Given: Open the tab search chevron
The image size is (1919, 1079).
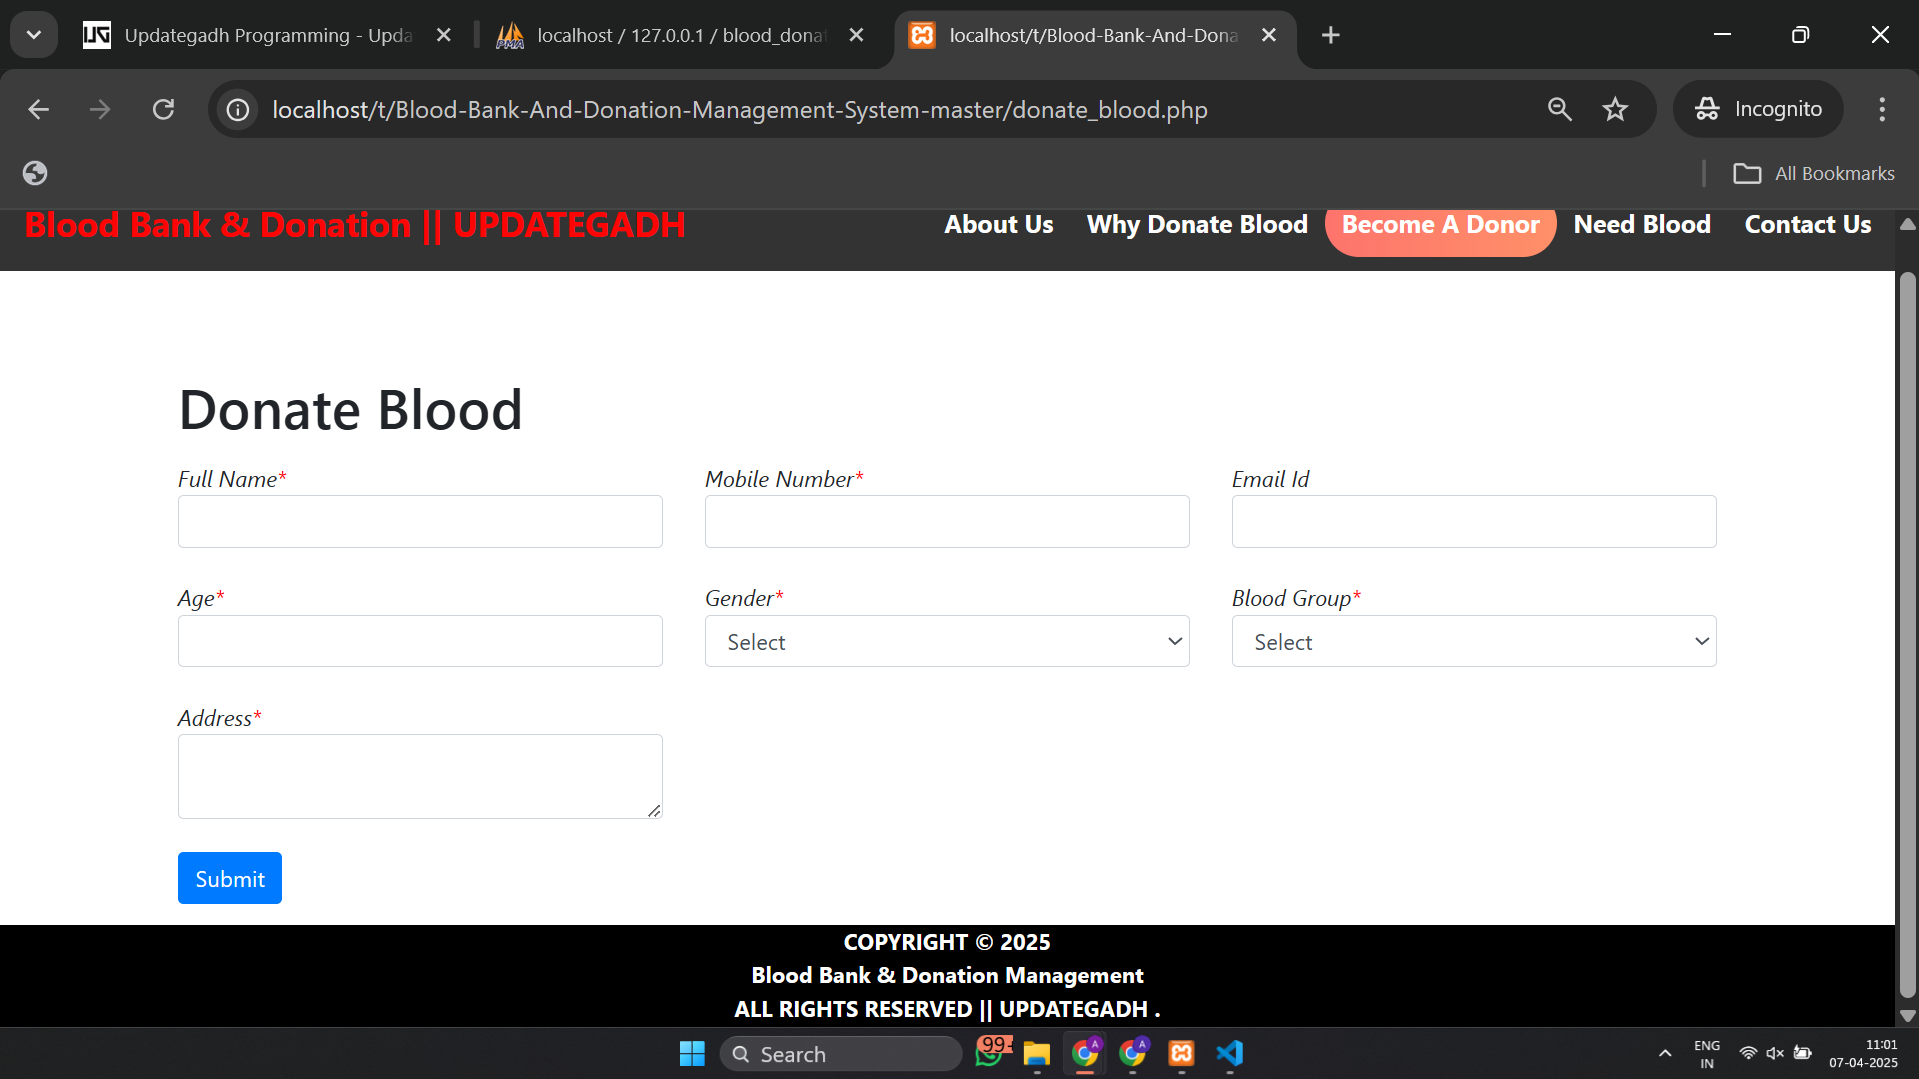Looking at the screenshot, I should click(33, 34).
